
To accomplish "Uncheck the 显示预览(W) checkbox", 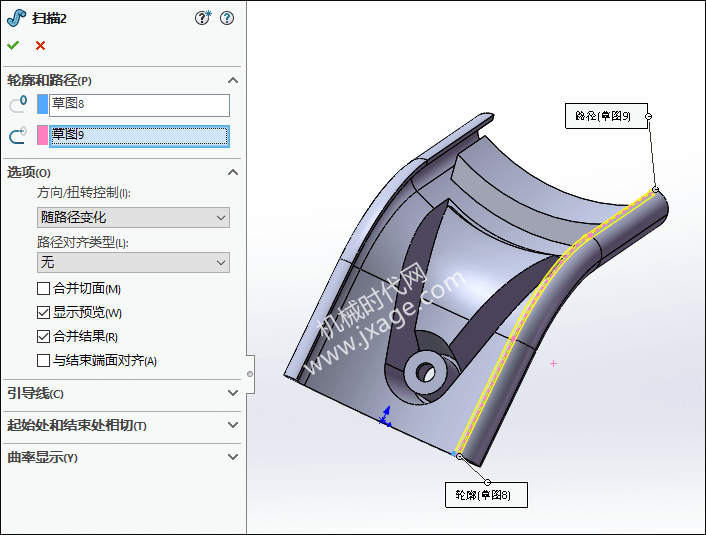I will click(43, 313).
